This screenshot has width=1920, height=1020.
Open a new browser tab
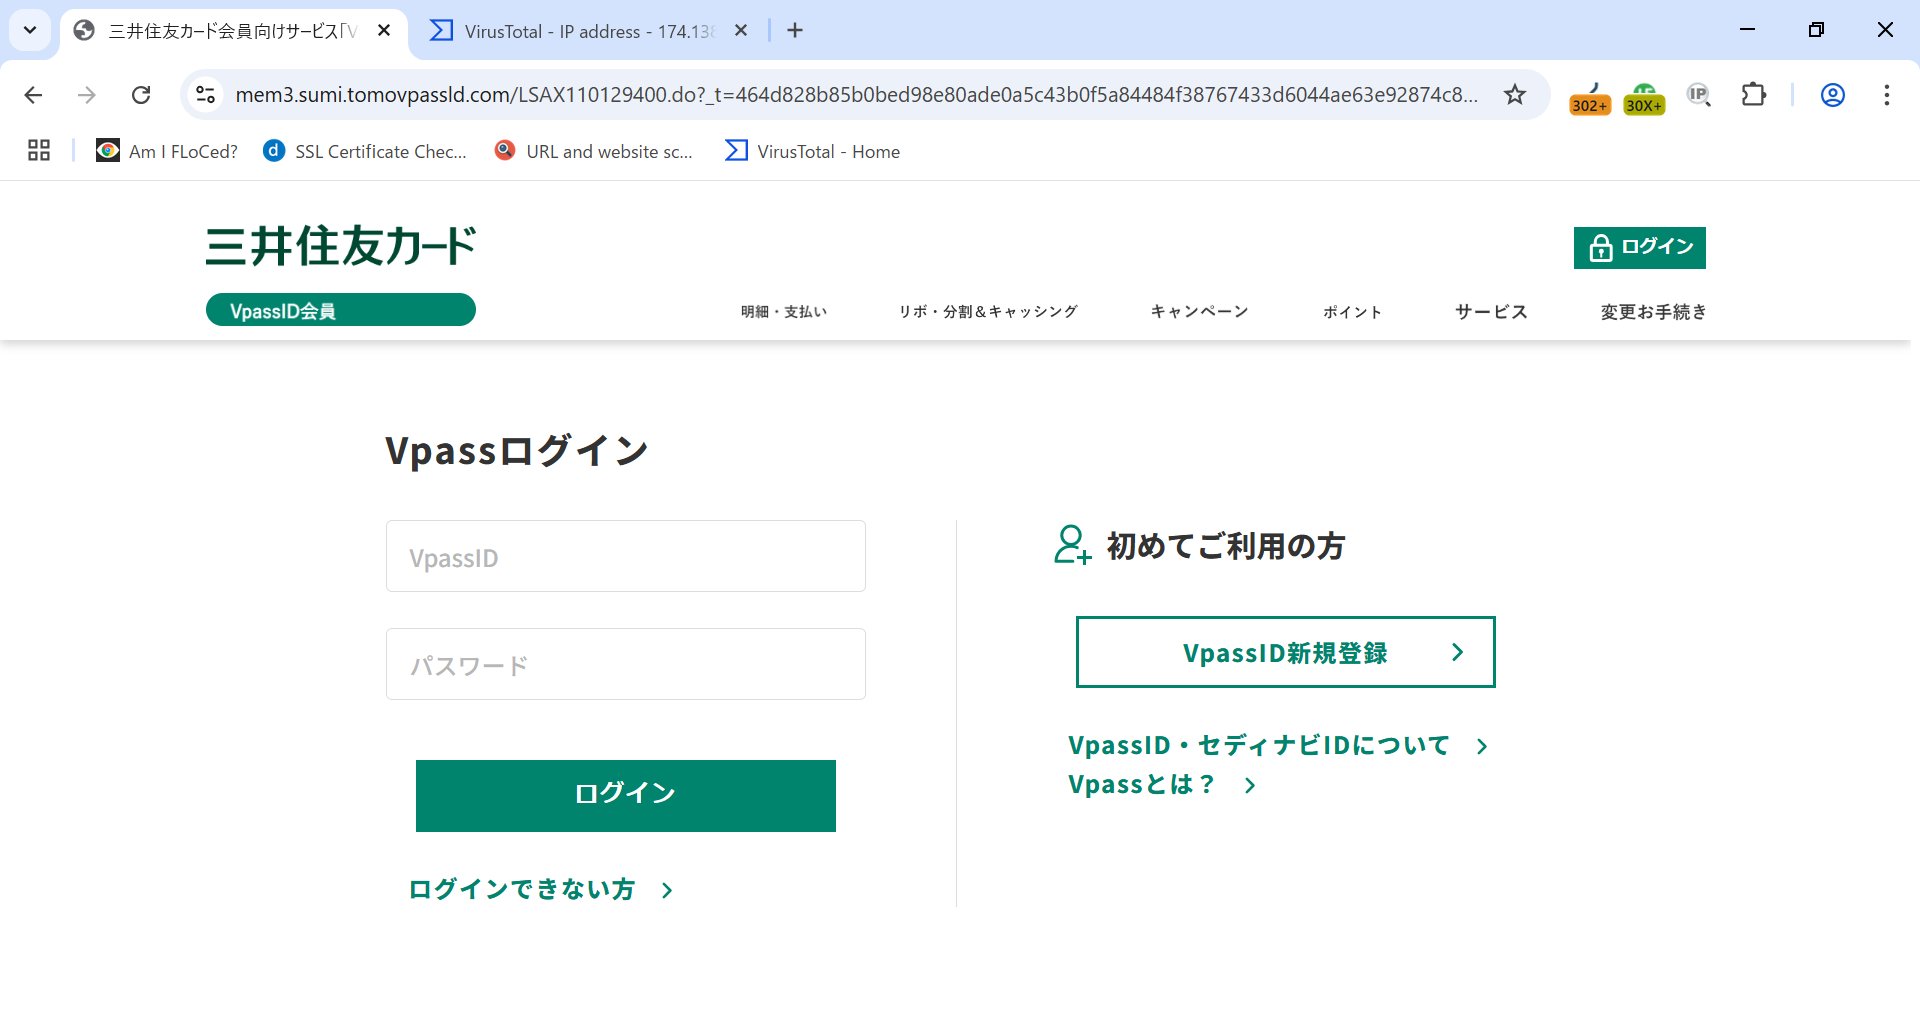pos(795,31)
